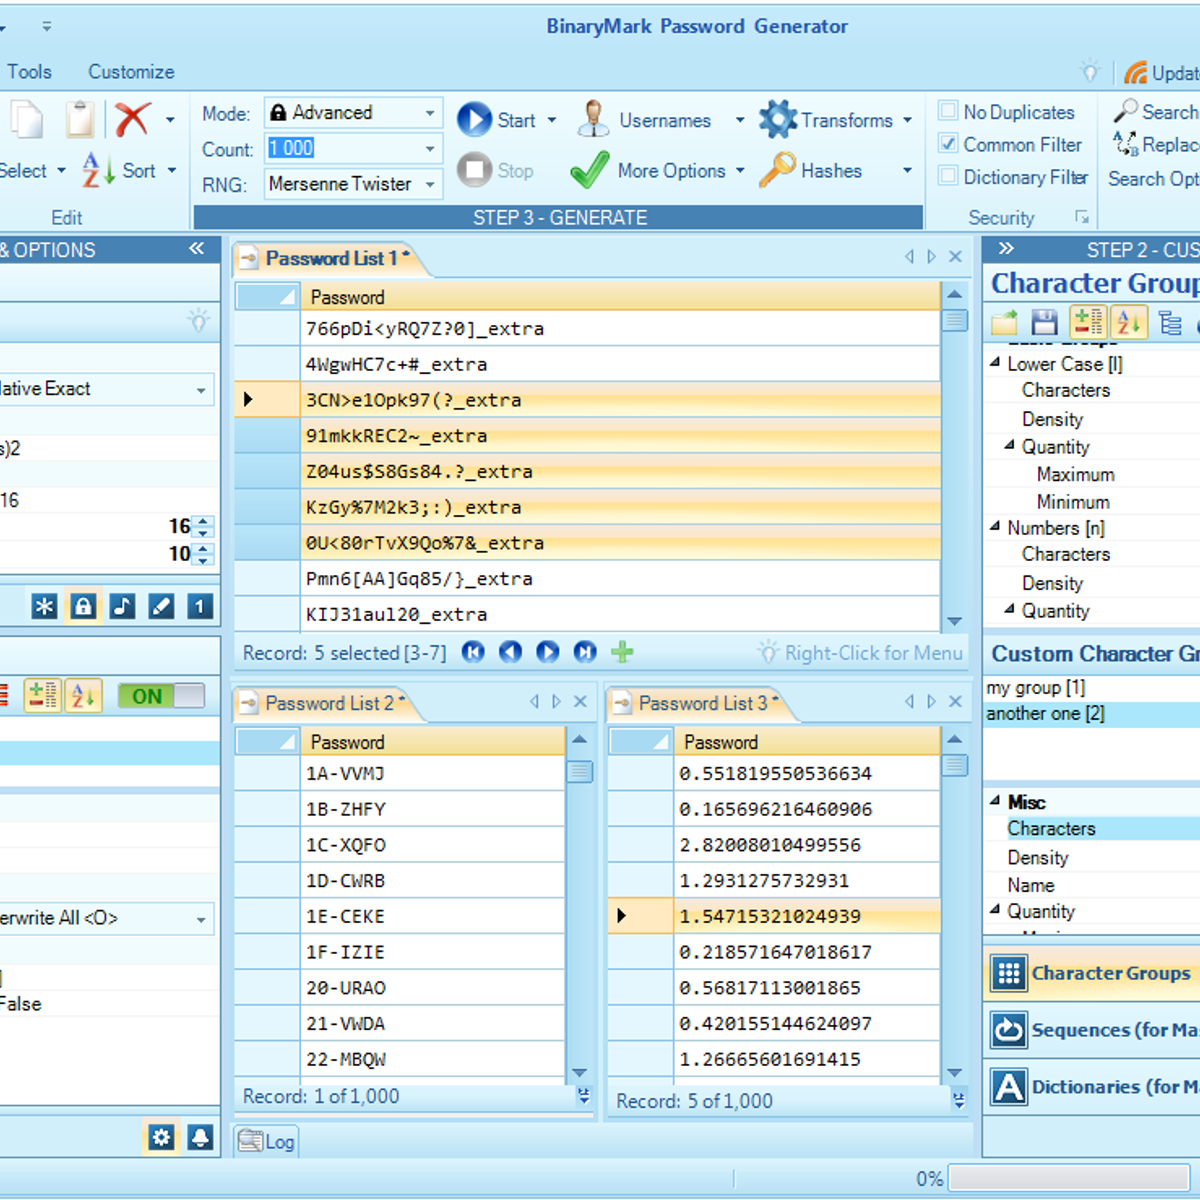This screenshot has height=1200, width=1200.
Task: Open the Character Groups navigation button
Action: click(1093, 973)
